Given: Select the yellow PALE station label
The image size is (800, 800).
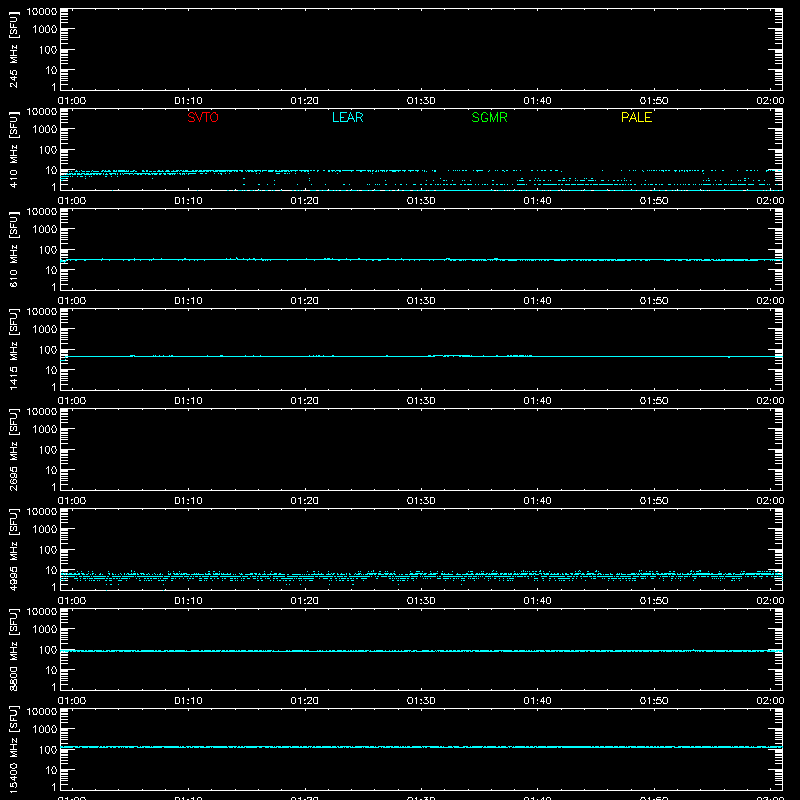Looking at the screenshot, I should tap(636, 117).
